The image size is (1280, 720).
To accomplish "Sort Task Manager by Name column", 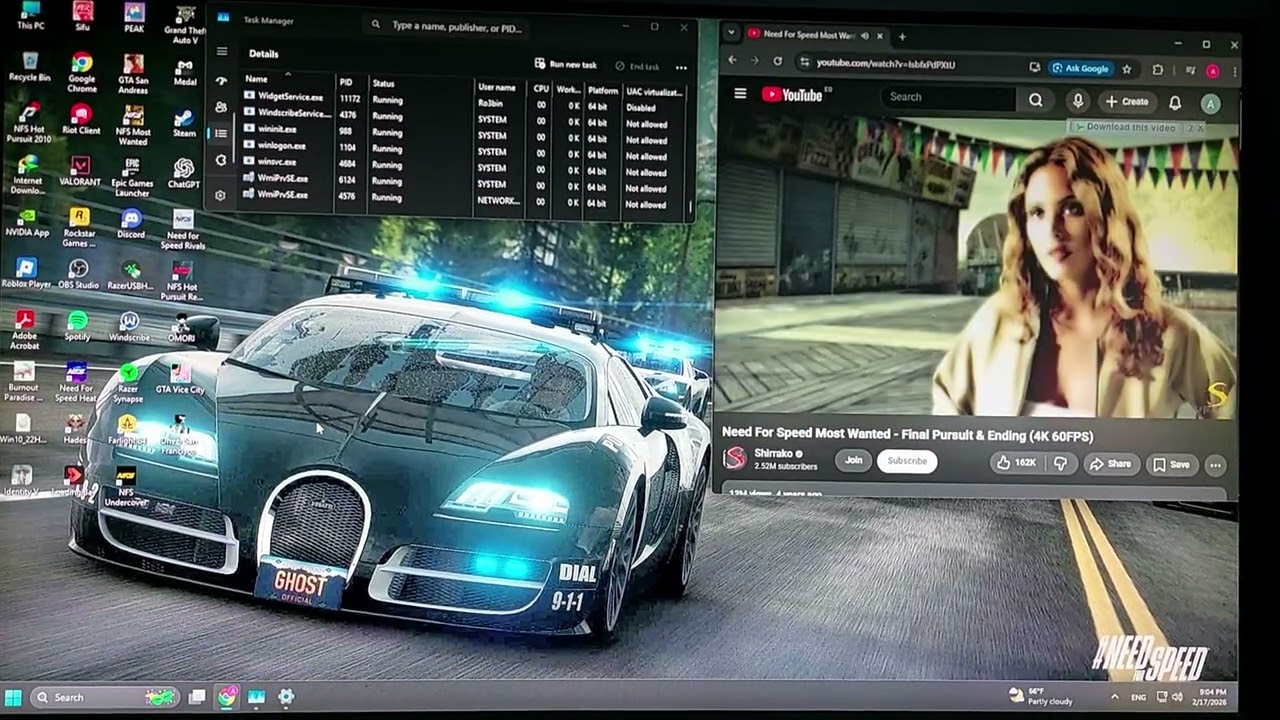I will (x=256, y=78).
